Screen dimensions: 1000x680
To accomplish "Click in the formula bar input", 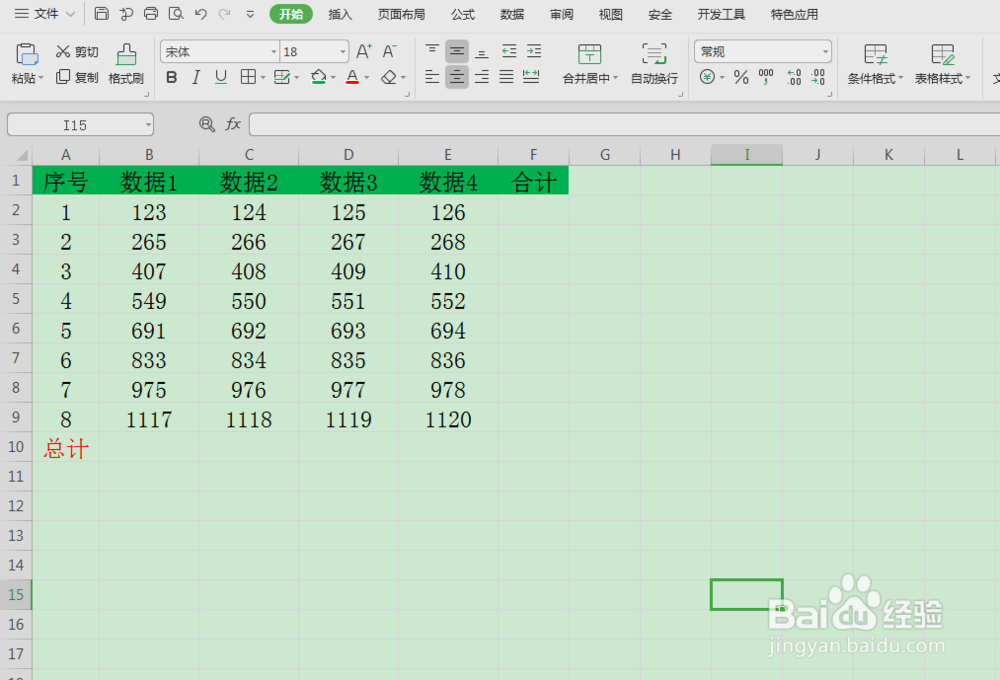I will 624,124.
